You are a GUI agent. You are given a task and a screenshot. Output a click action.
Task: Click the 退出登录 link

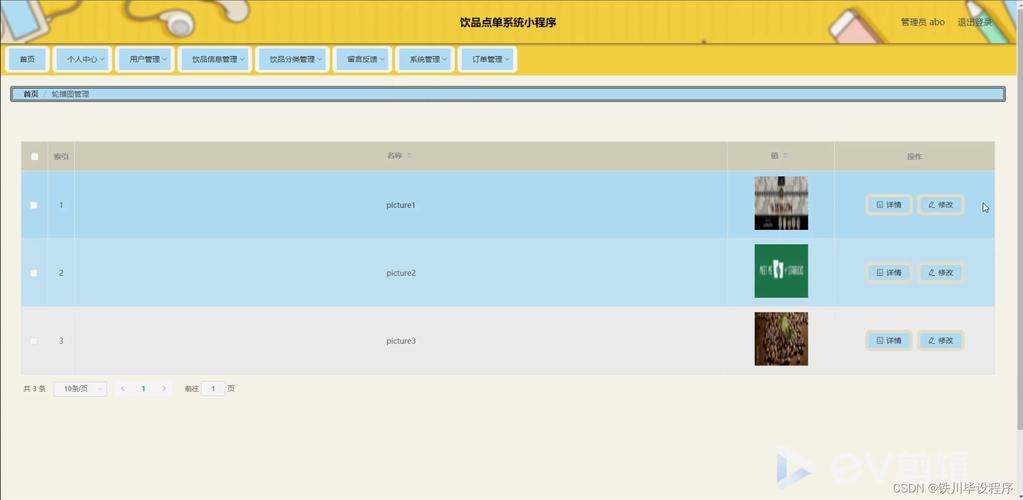click(974, 22)
